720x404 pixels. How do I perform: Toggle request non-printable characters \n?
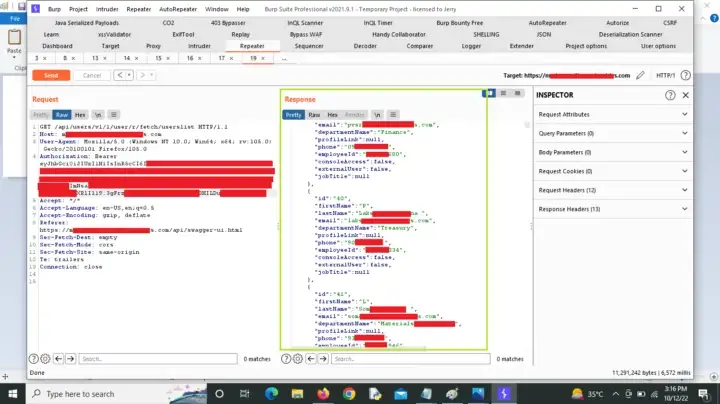[x=98, y=115]
